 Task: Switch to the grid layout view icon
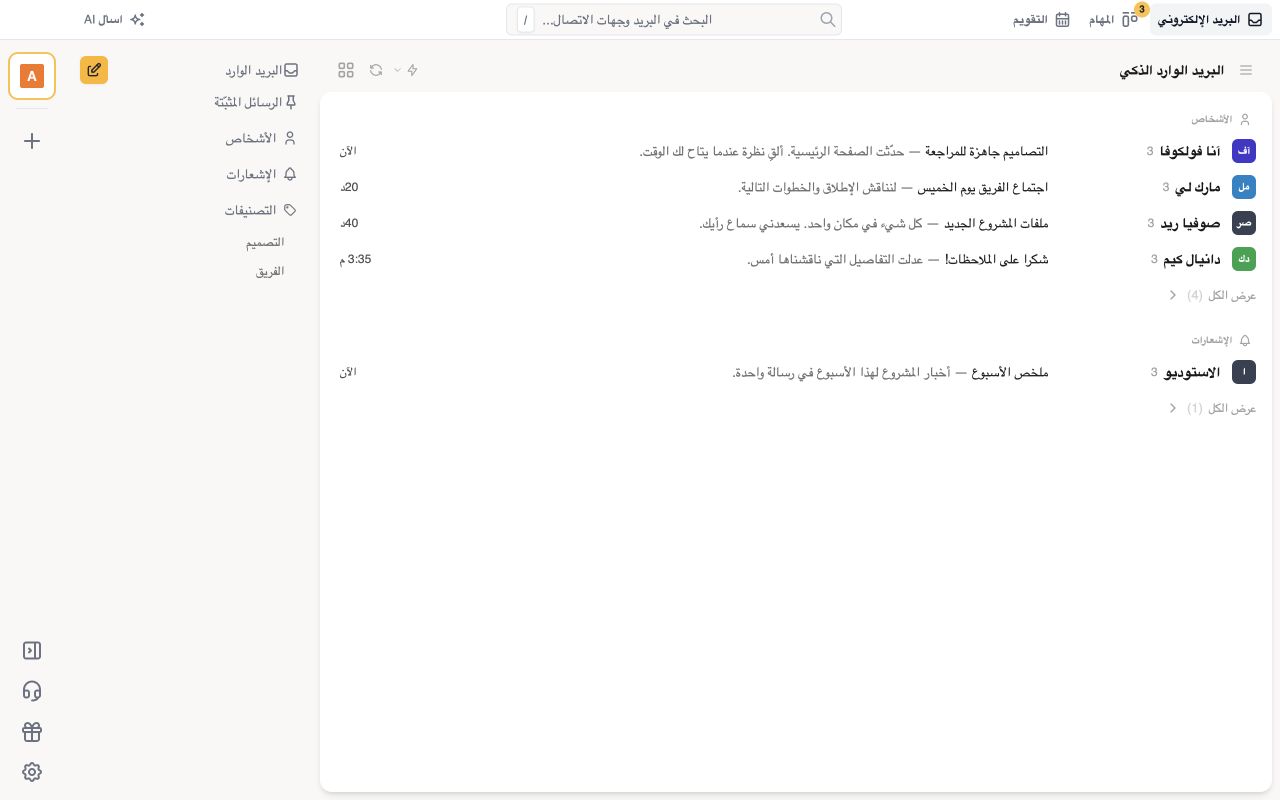pos(346,70)
